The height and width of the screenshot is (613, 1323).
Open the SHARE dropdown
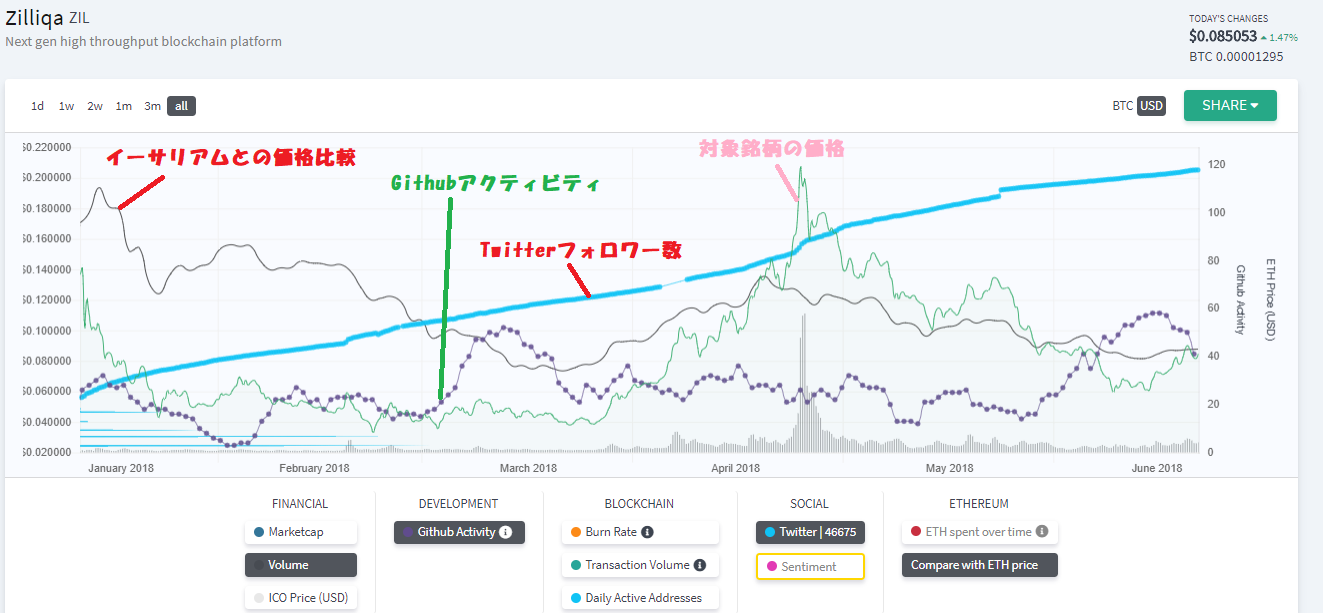(x=1229, y=105)
